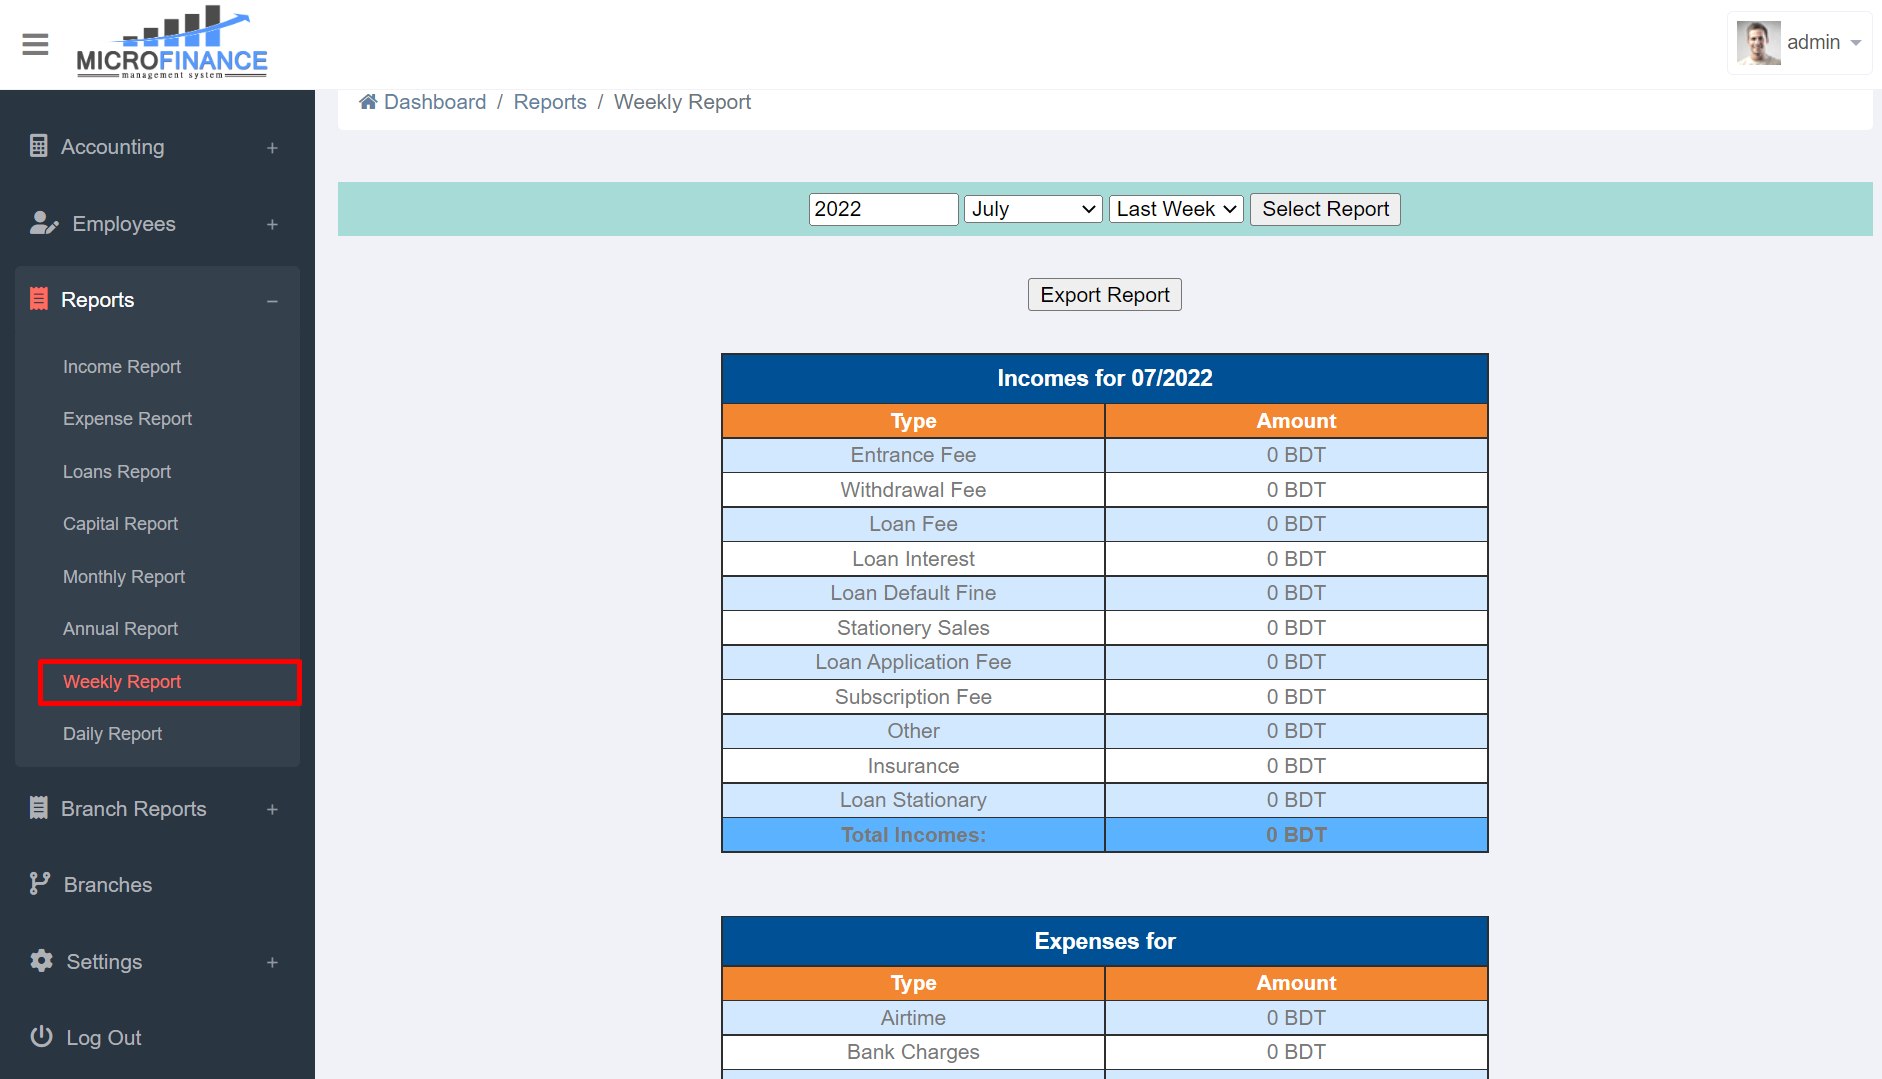Click the Employees user-edit icon
The image size is (1882, 1079).
44,223
